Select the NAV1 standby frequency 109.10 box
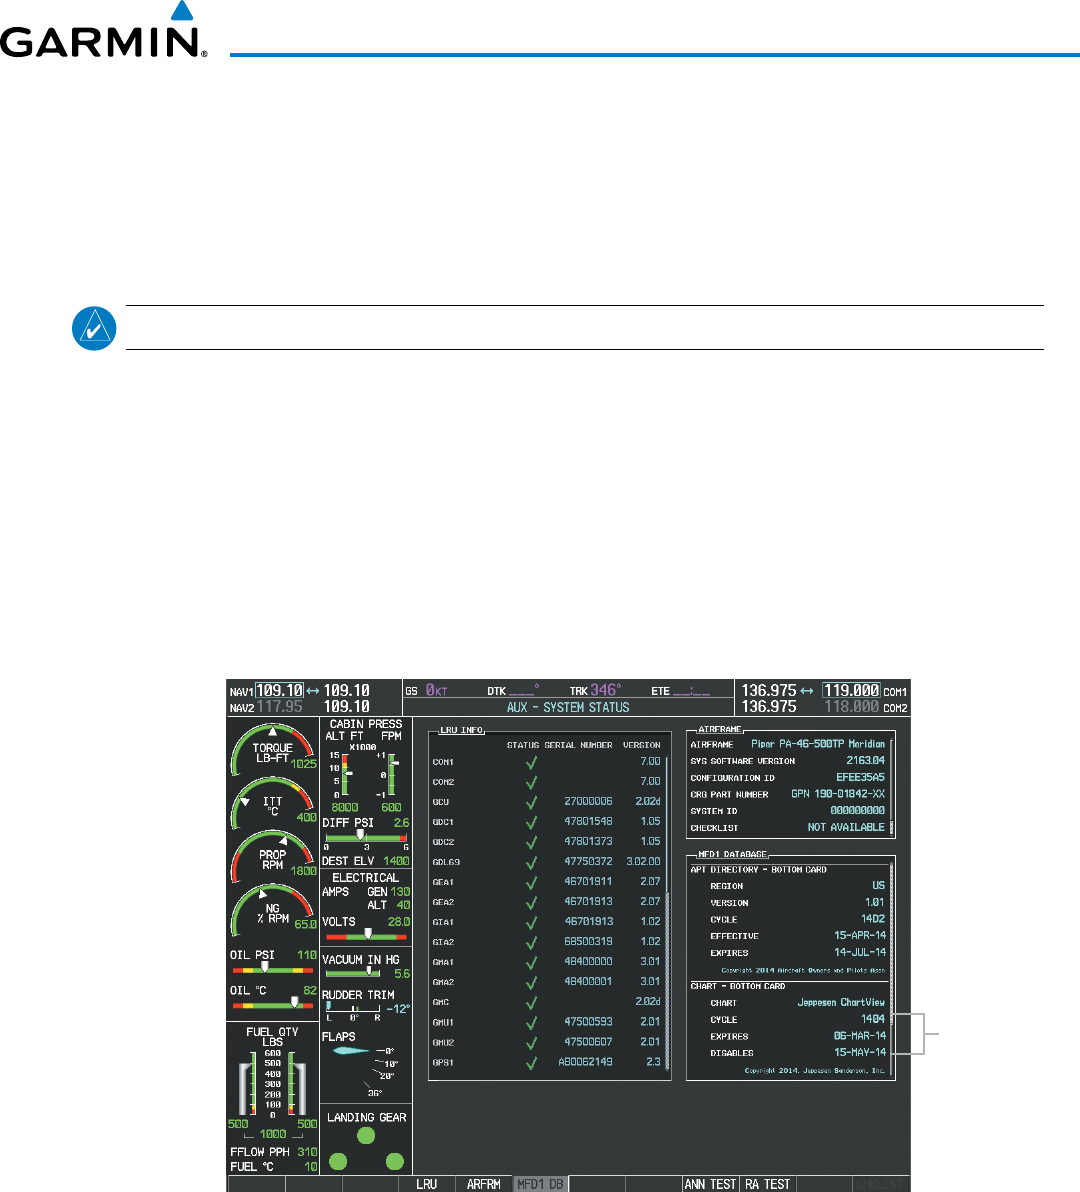The width and height of the screenshot is (1080, 1192). 280,690
